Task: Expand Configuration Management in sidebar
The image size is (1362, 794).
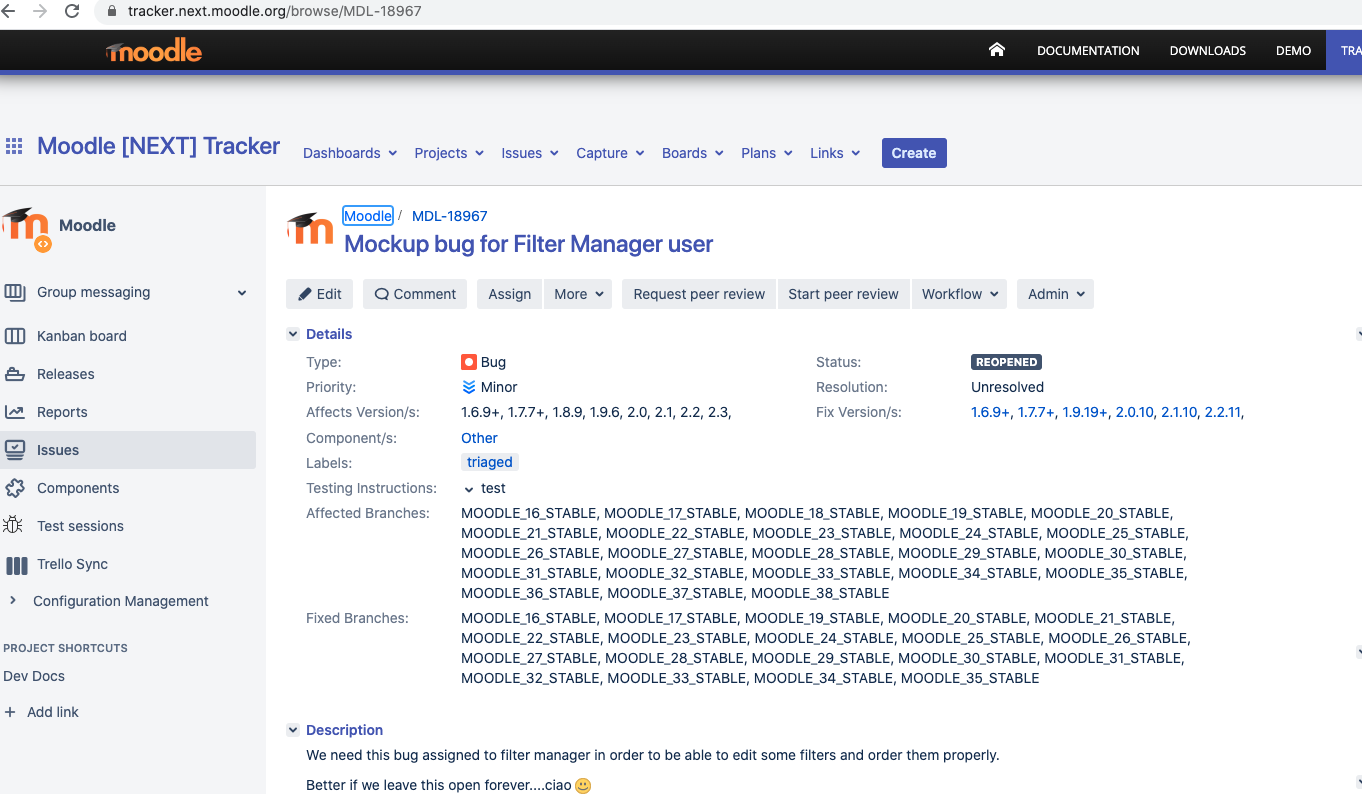Action: 13,600
